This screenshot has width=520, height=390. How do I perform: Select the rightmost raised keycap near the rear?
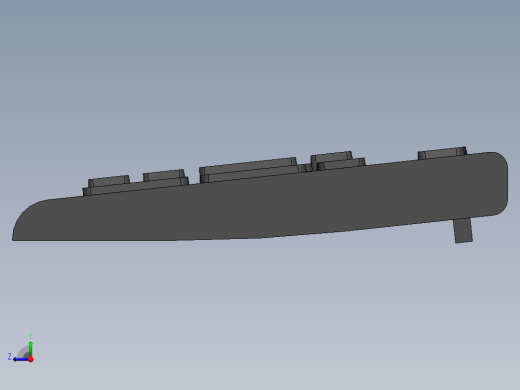[442, 153]
